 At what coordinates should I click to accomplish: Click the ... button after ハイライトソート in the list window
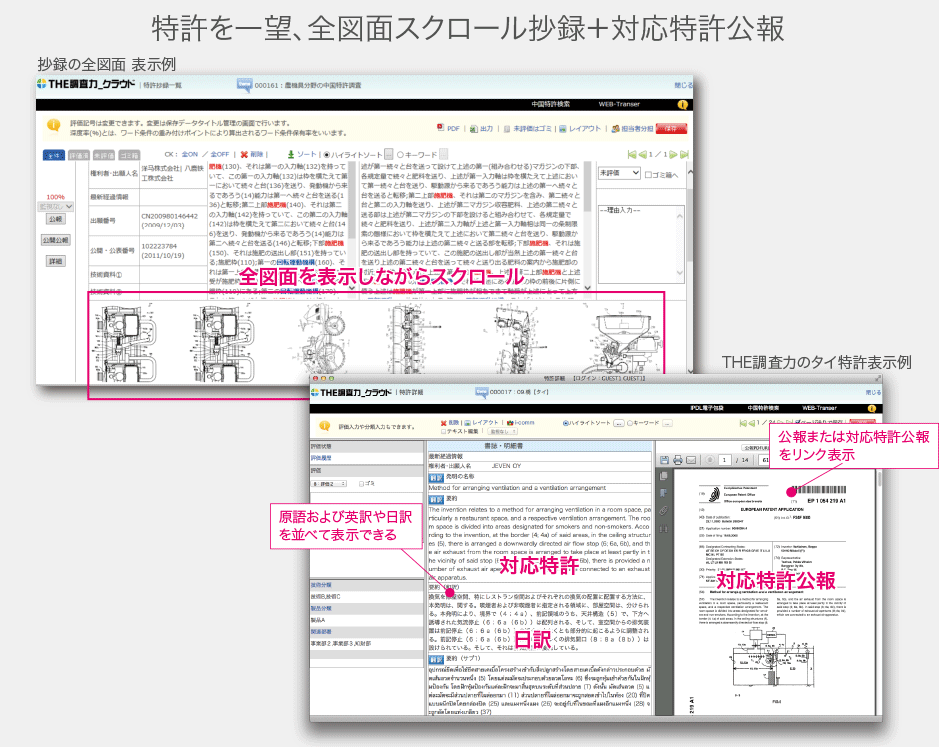click(x=389, y=155)
